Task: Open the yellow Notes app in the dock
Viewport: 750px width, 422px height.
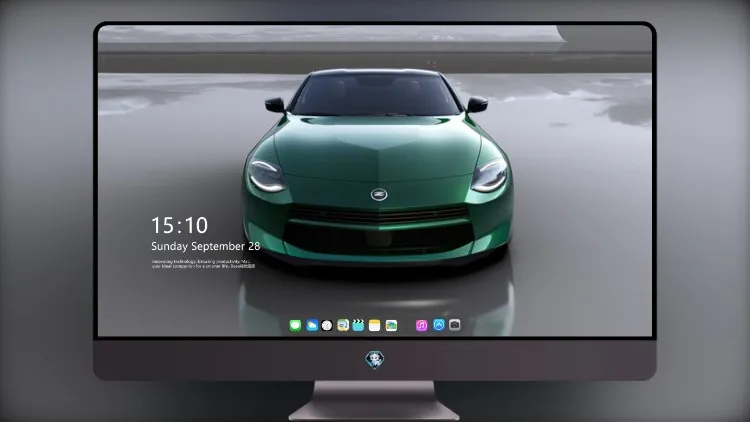Action: [x=375, y=325]
